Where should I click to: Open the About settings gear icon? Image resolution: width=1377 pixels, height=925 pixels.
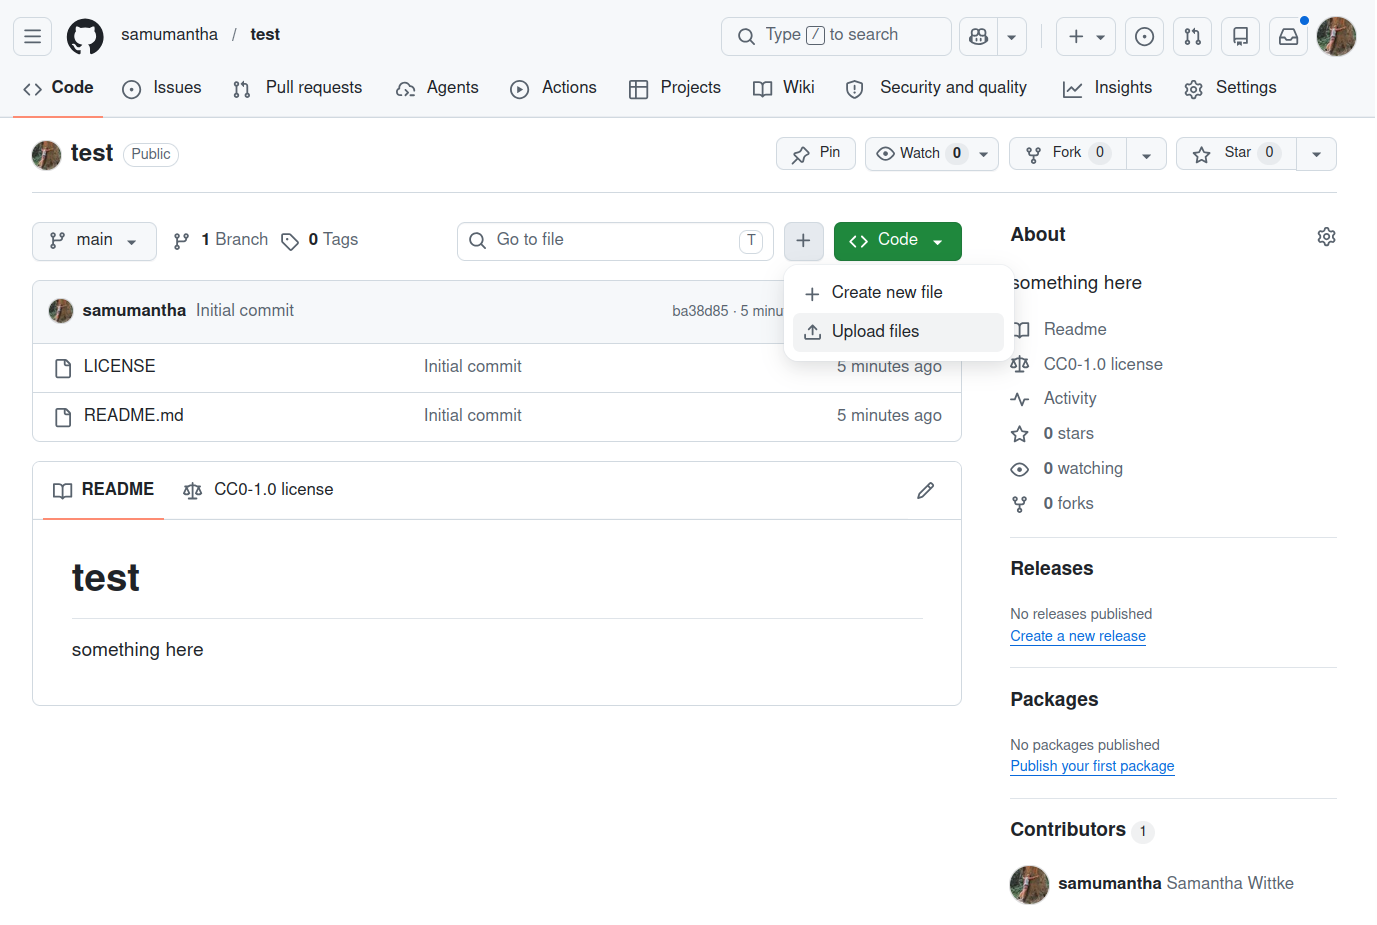coord(1326,237)
